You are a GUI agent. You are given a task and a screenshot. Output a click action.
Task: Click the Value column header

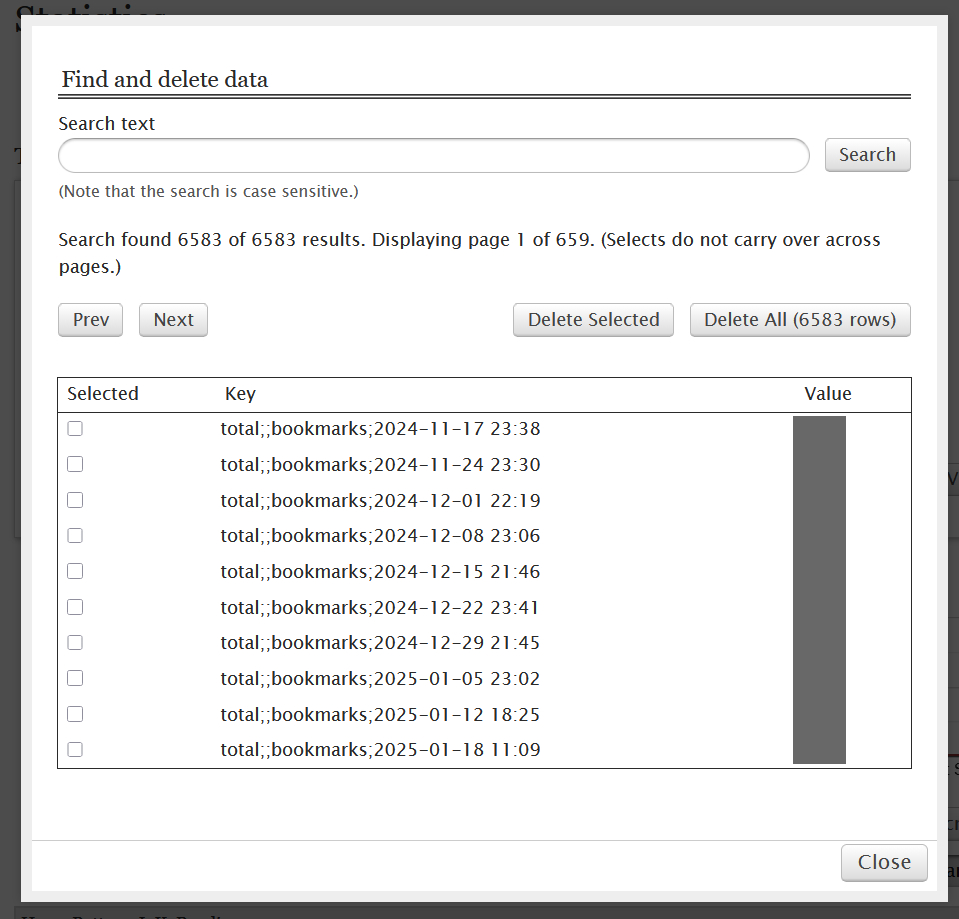coord(828,394)
